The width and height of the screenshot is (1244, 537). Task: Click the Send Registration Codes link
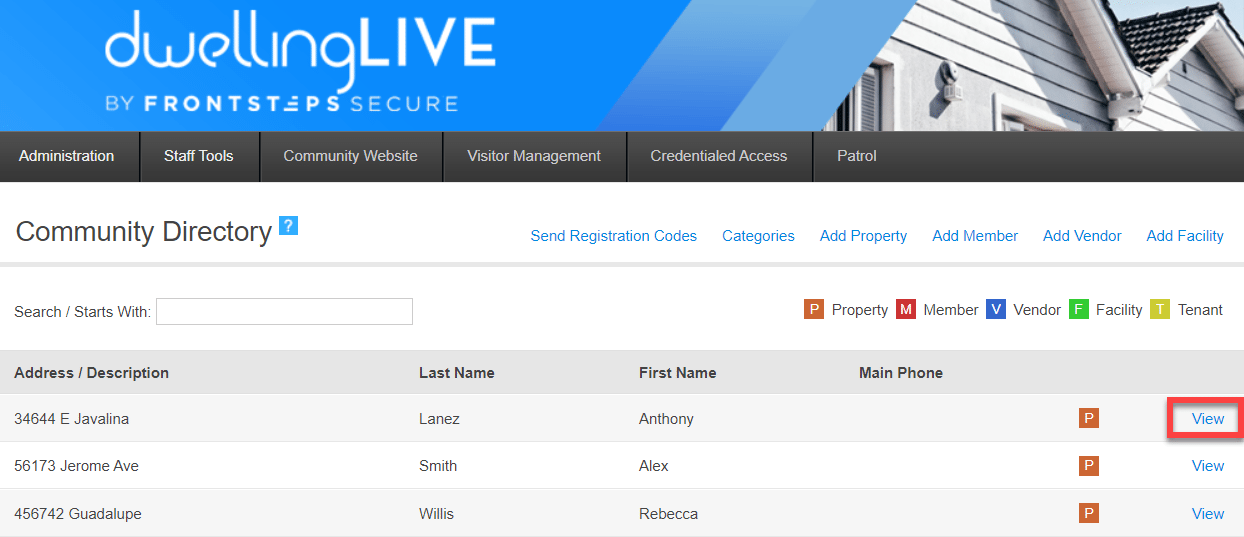pyautogui.click(x=614, y=236)
